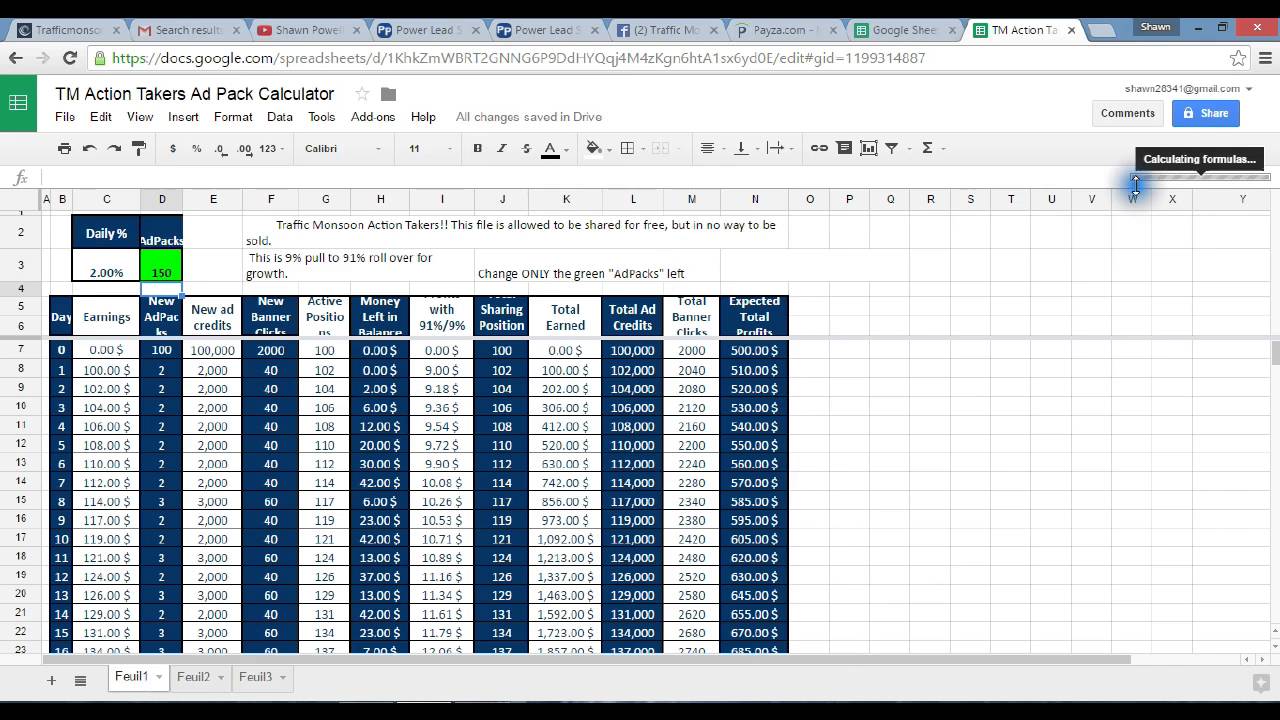
Task: Open Chrome menu icon
Action: pos(1264,58)
